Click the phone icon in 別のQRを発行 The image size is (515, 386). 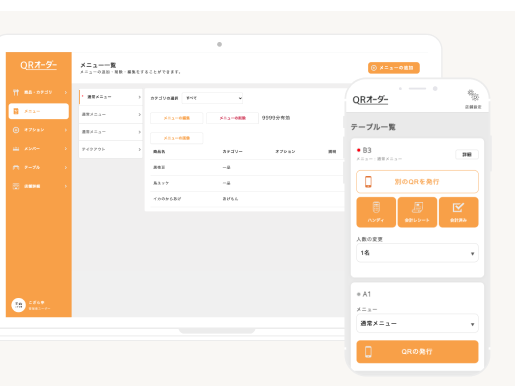click(368, 182)
